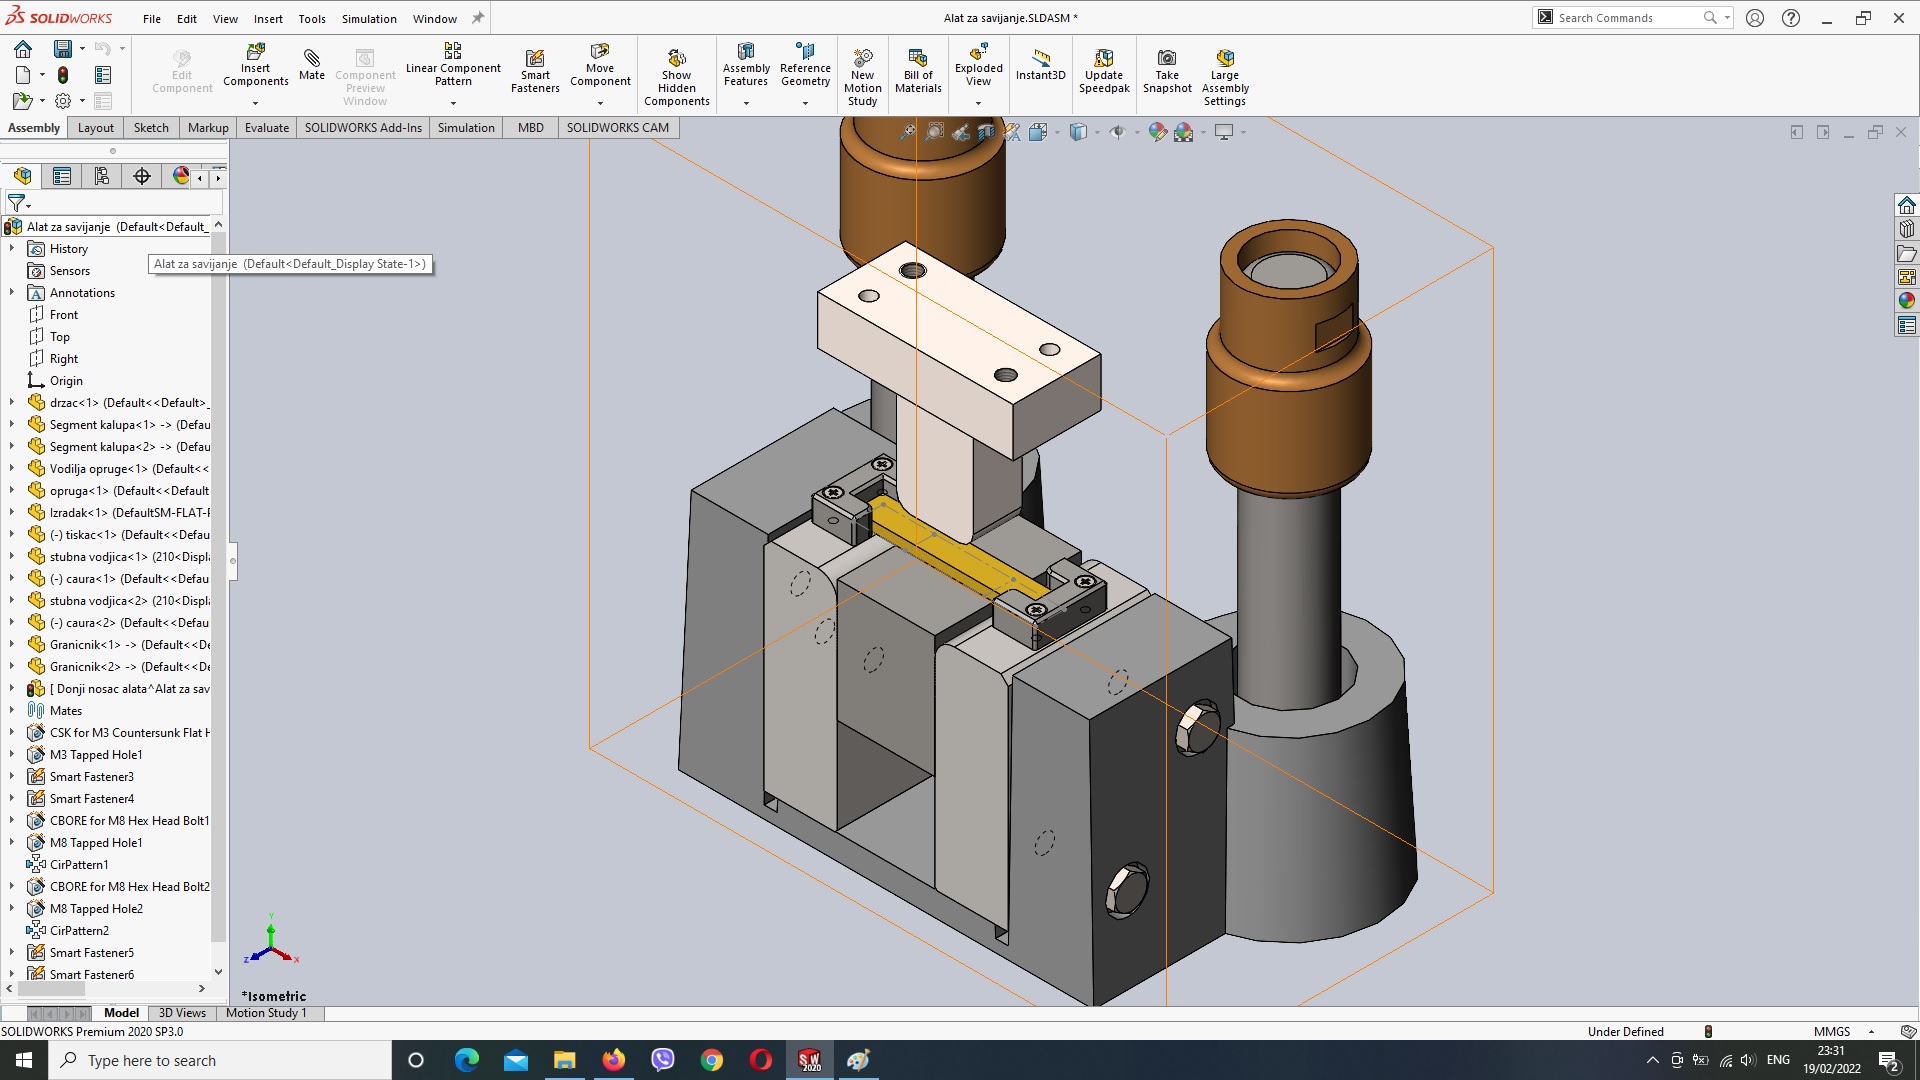Expand Izradak<1> component node

(x=12, y=512)
